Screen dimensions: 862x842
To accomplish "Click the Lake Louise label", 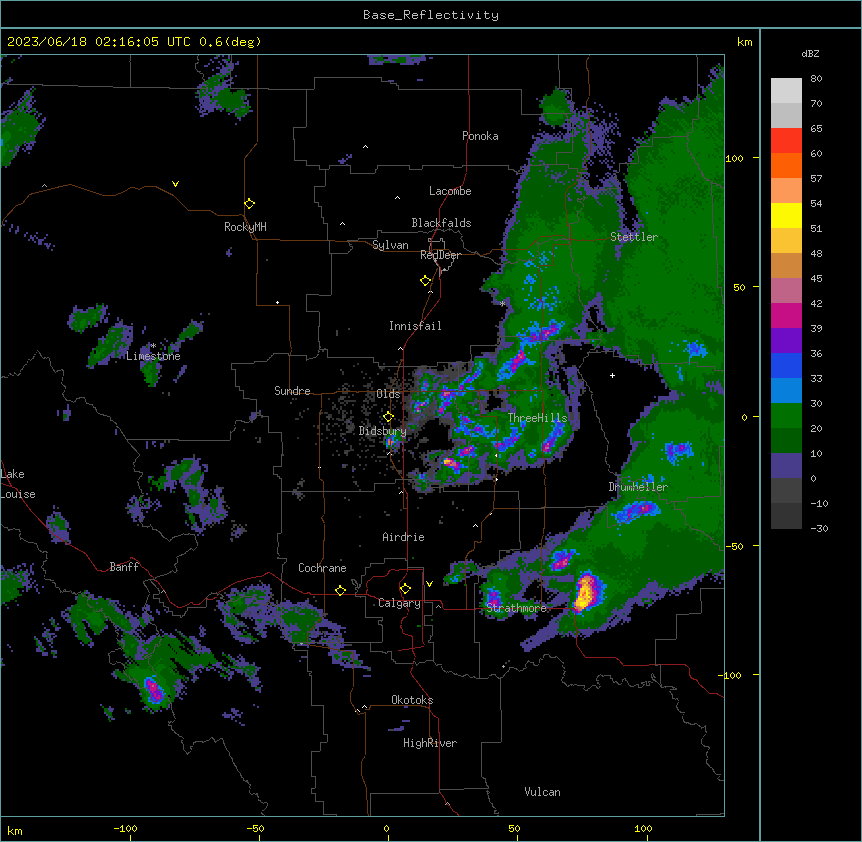I will tap(18, 484).
